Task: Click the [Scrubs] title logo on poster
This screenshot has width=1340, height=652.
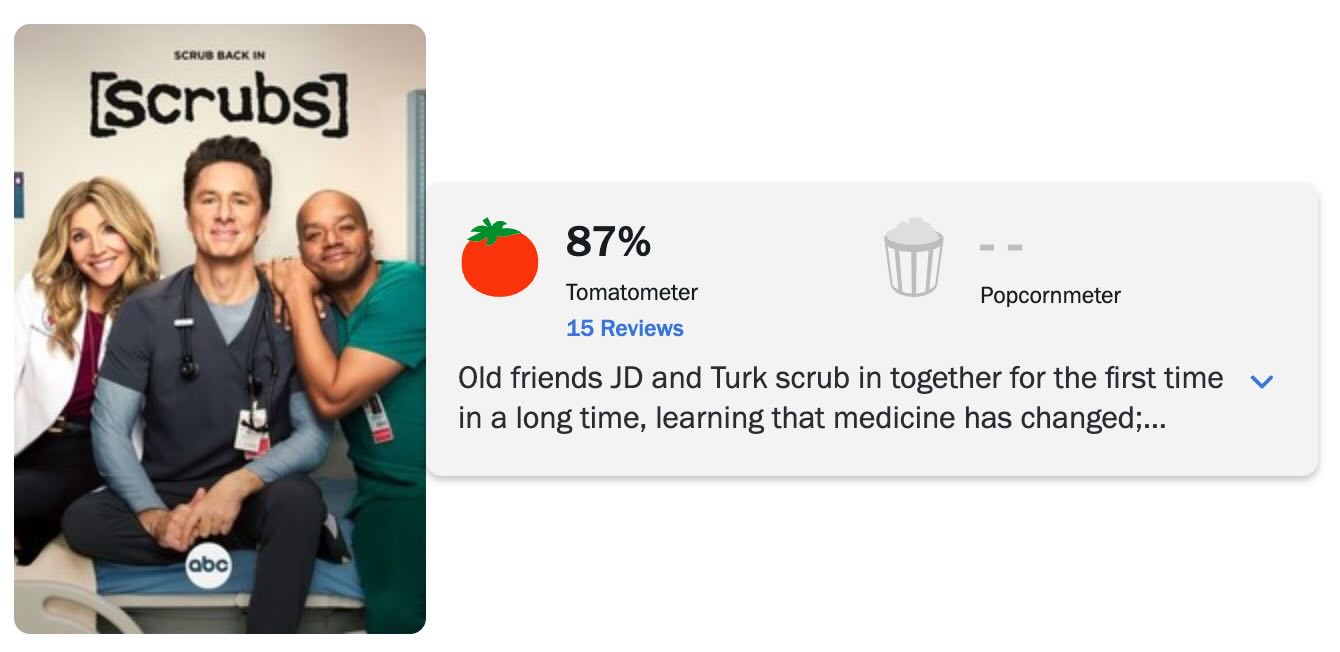Action: (x=219, y=103)
